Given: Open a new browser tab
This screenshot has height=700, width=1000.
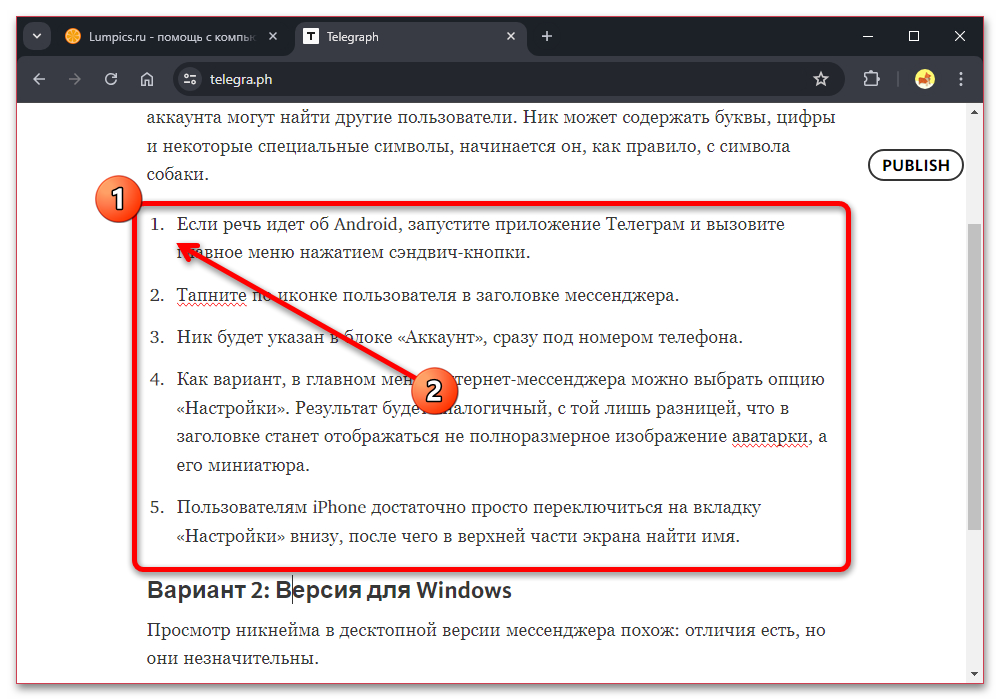Looking at the screenshot, I should coord(547,36).
